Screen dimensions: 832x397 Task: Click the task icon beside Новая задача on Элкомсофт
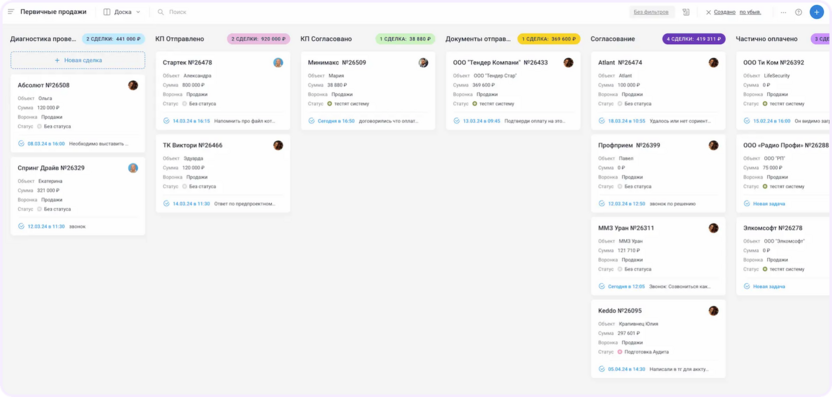pos(747,286)
